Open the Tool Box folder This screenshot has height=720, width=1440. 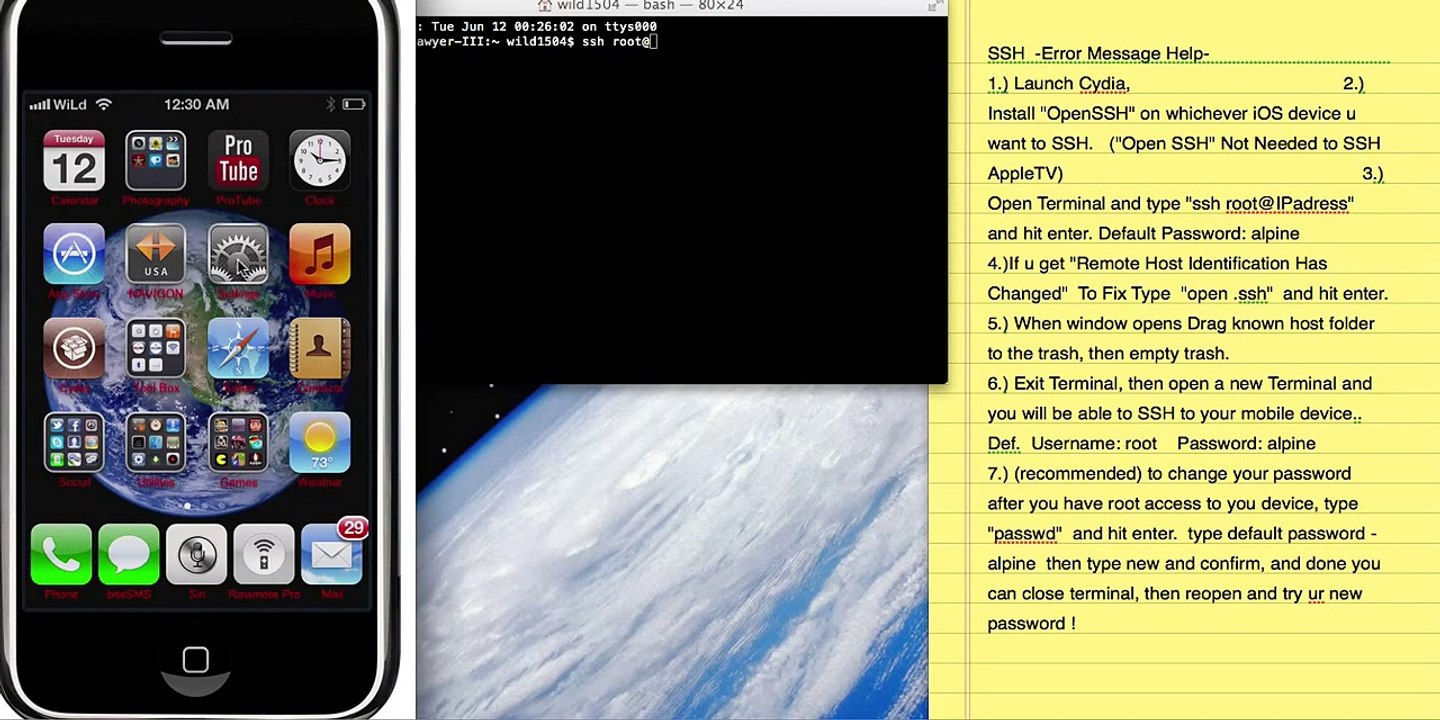(x=156, y=348)
